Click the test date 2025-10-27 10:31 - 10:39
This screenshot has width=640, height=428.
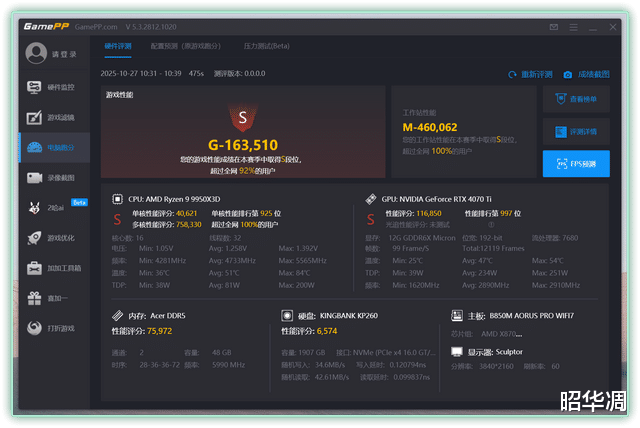(141, 73)
